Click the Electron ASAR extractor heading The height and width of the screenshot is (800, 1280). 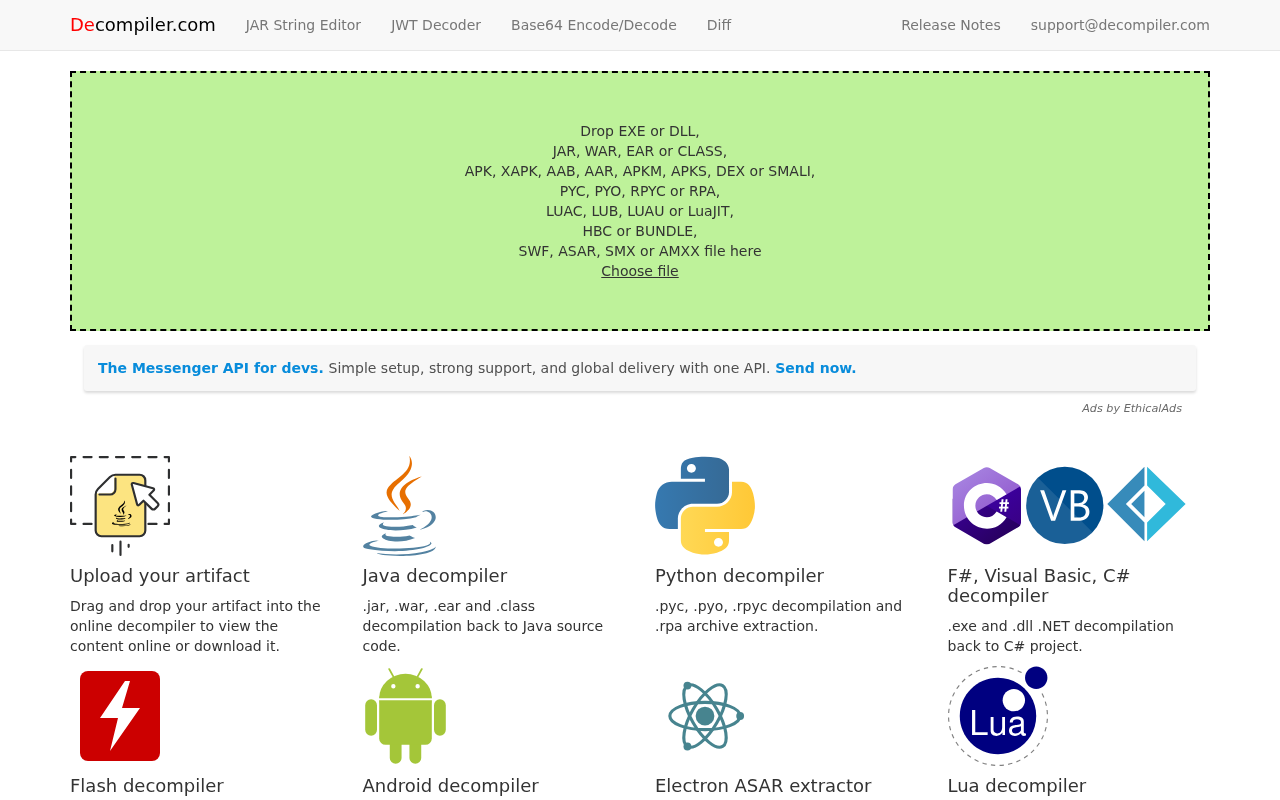763,786
